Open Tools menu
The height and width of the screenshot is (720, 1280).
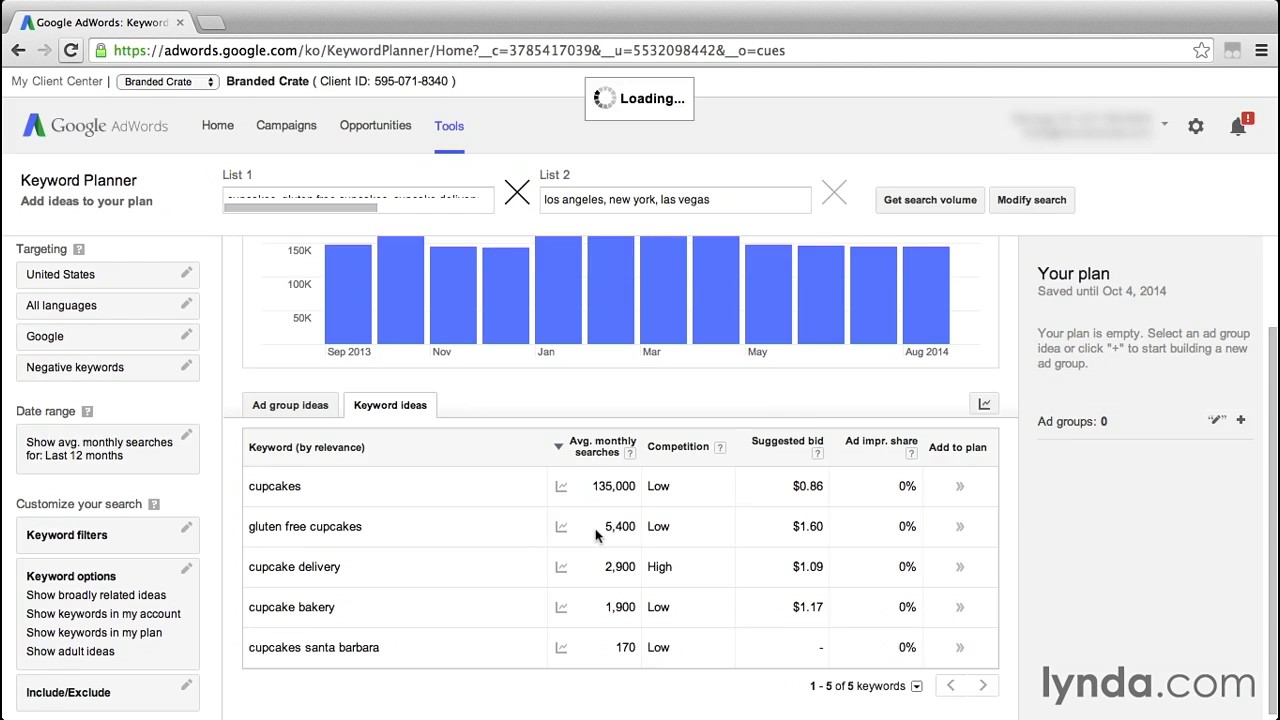coord(449,126)
